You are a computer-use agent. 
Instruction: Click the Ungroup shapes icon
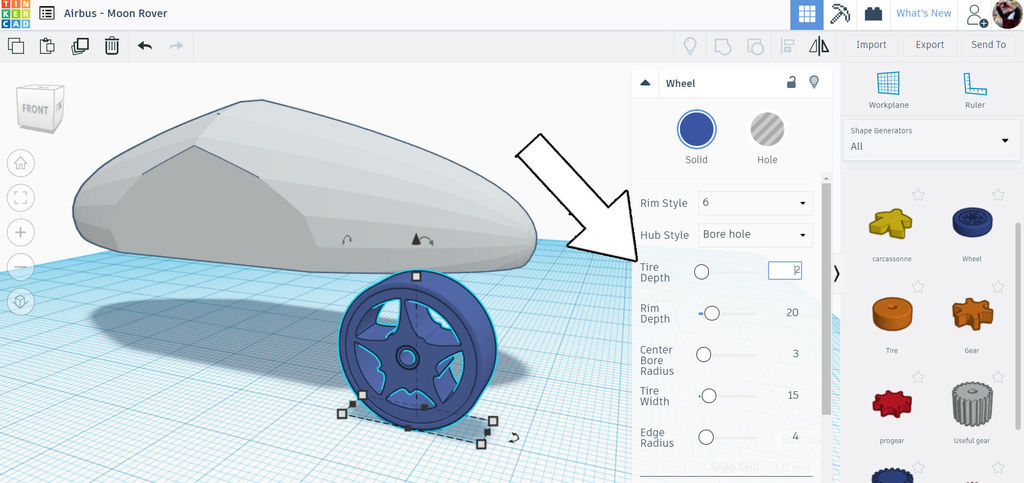755,46
